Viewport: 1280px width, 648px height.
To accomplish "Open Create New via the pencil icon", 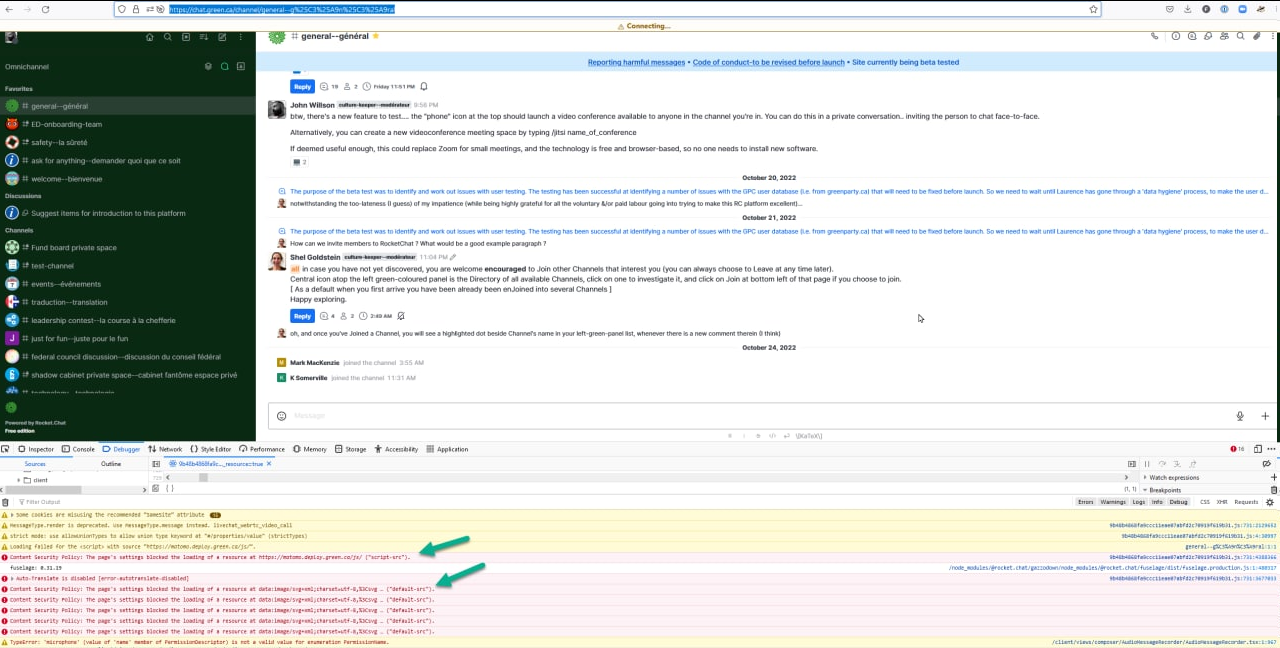I will click(222, 36).
